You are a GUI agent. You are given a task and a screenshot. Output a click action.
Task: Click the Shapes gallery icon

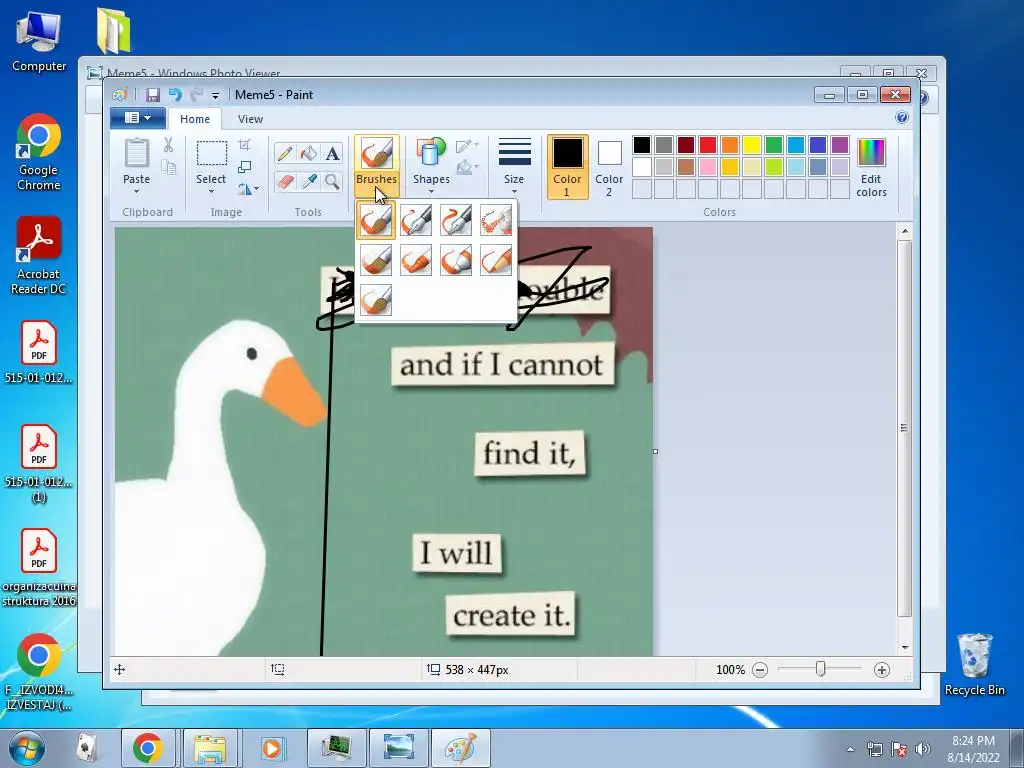[x=431, y=152]
